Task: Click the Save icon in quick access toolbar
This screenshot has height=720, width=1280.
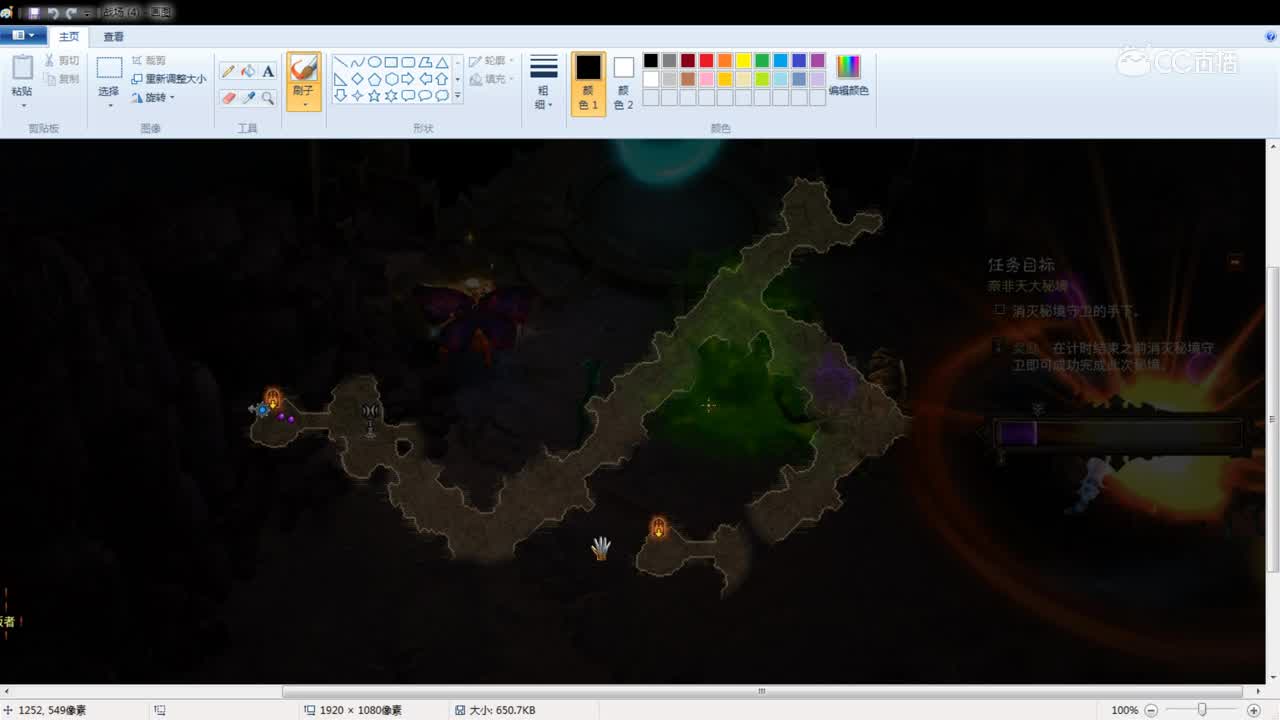Action: click(34, 12)
